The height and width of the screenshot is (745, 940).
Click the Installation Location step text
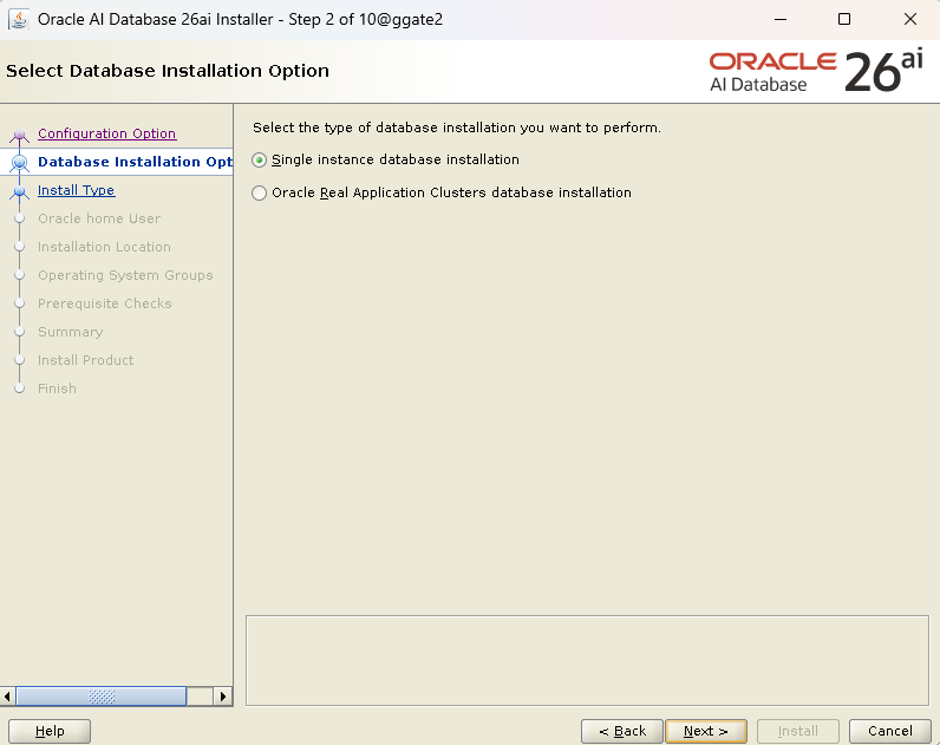(104, 247)
